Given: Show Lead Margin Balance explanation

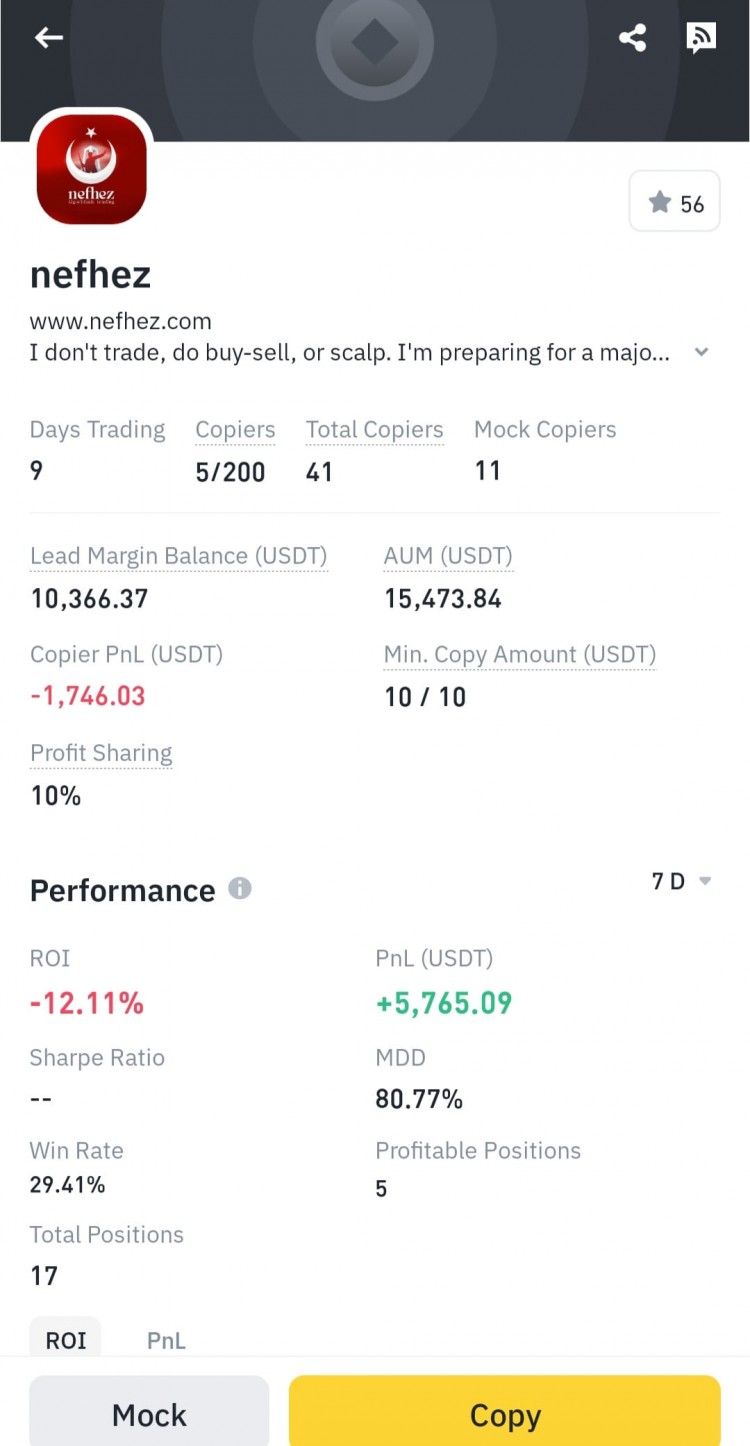Looking at the screenshot, I should coord(179,556).
